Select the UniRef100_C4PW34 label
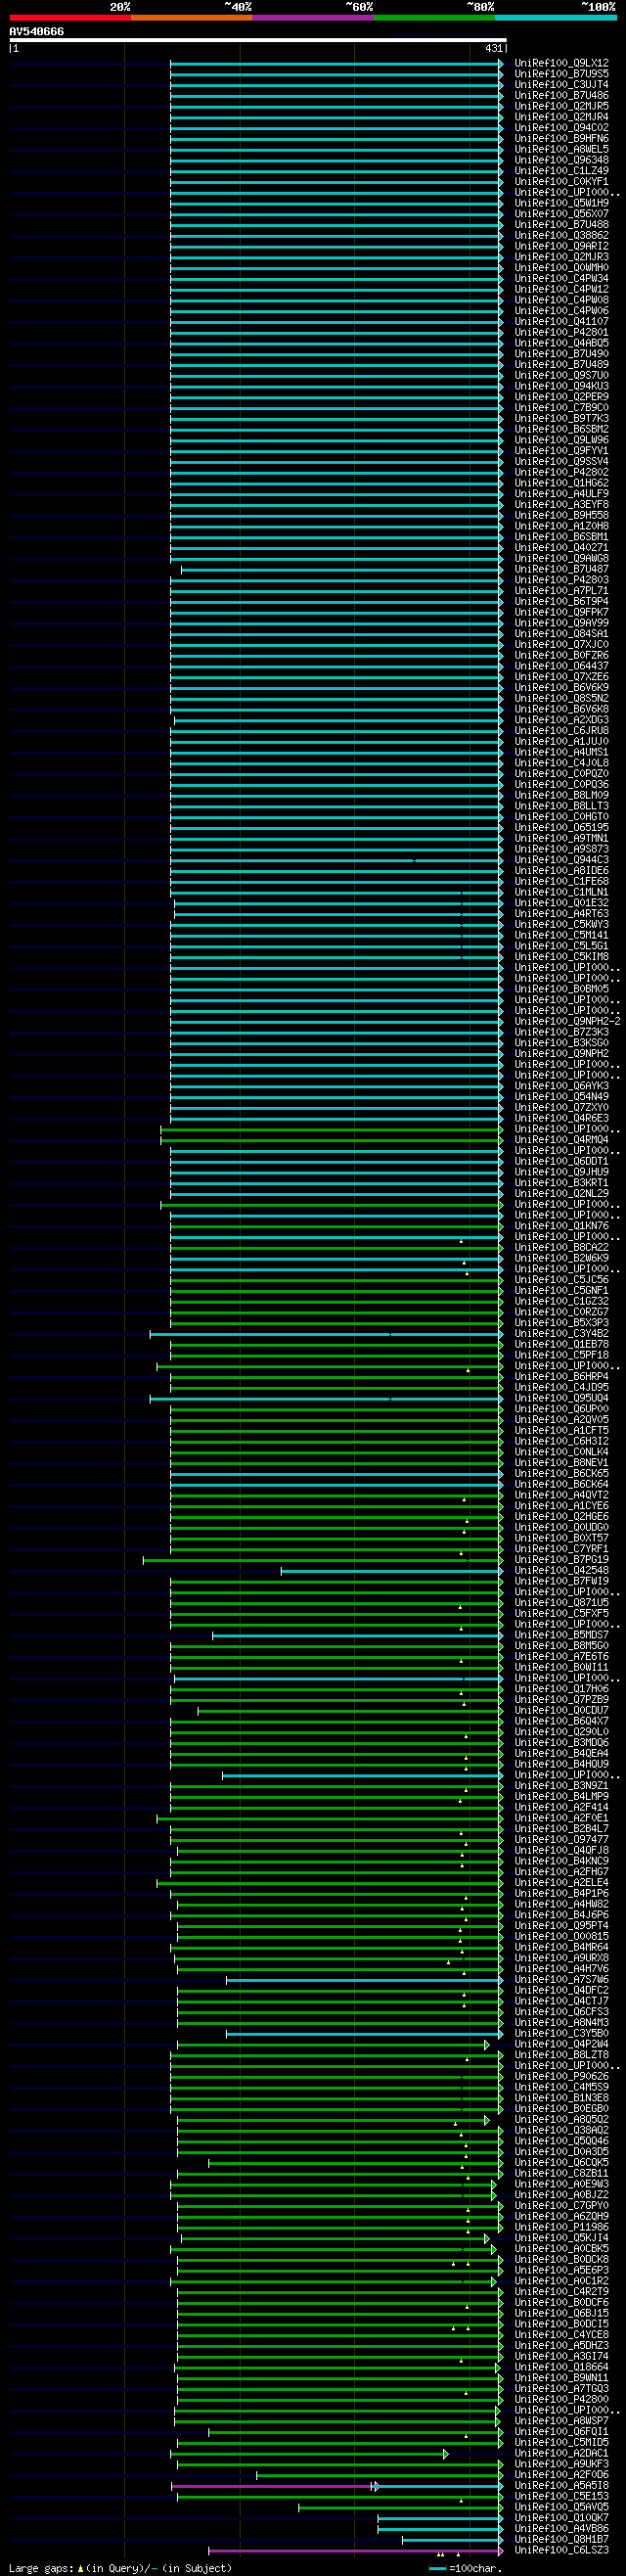This screenshot has width=626, height=2576. 562,279
